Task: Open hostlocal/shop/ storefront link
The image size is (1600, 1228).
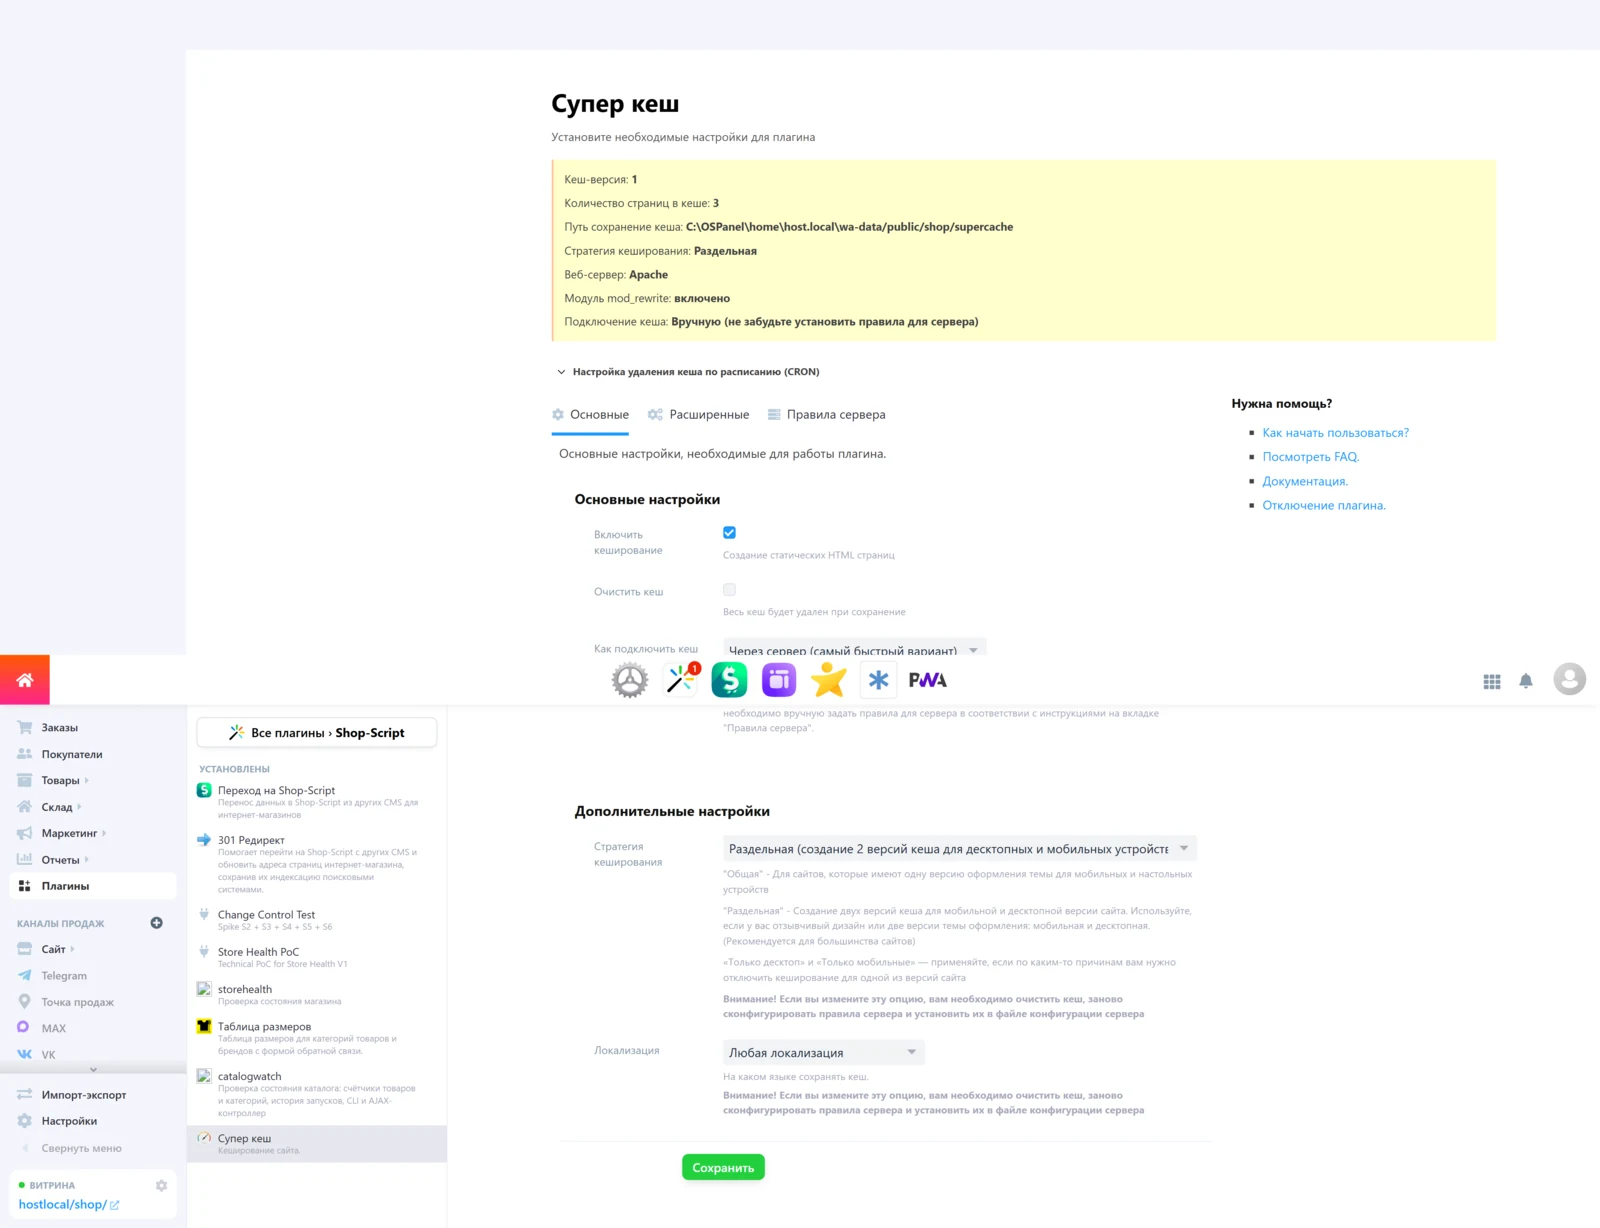Action: point(69,1204)
